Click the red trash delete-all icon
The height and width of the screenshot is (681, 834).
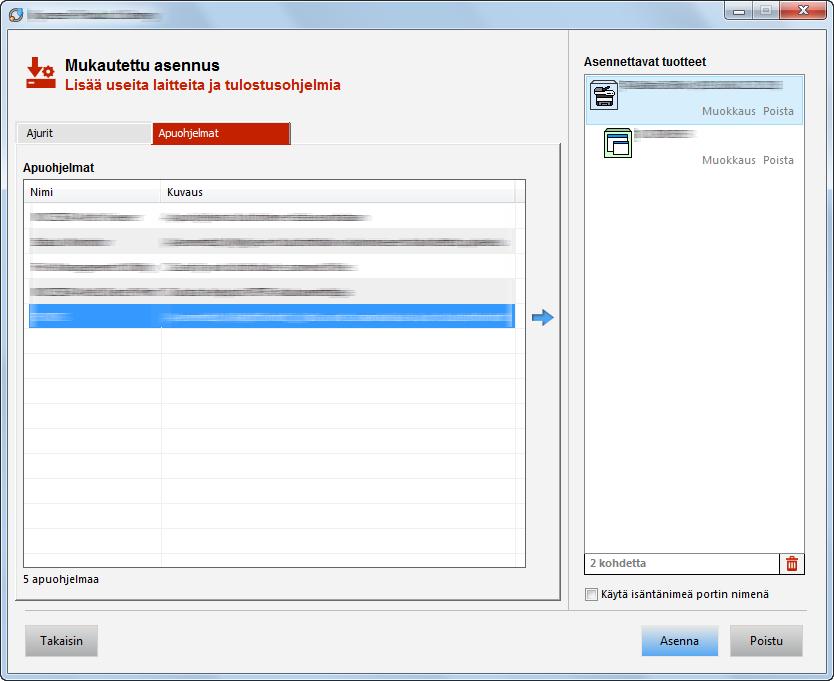point(791,563)
